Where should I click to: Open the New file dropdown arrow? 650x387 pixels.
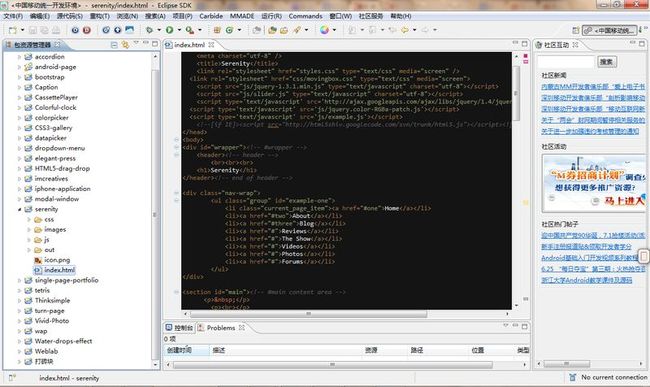pos(22,30)
